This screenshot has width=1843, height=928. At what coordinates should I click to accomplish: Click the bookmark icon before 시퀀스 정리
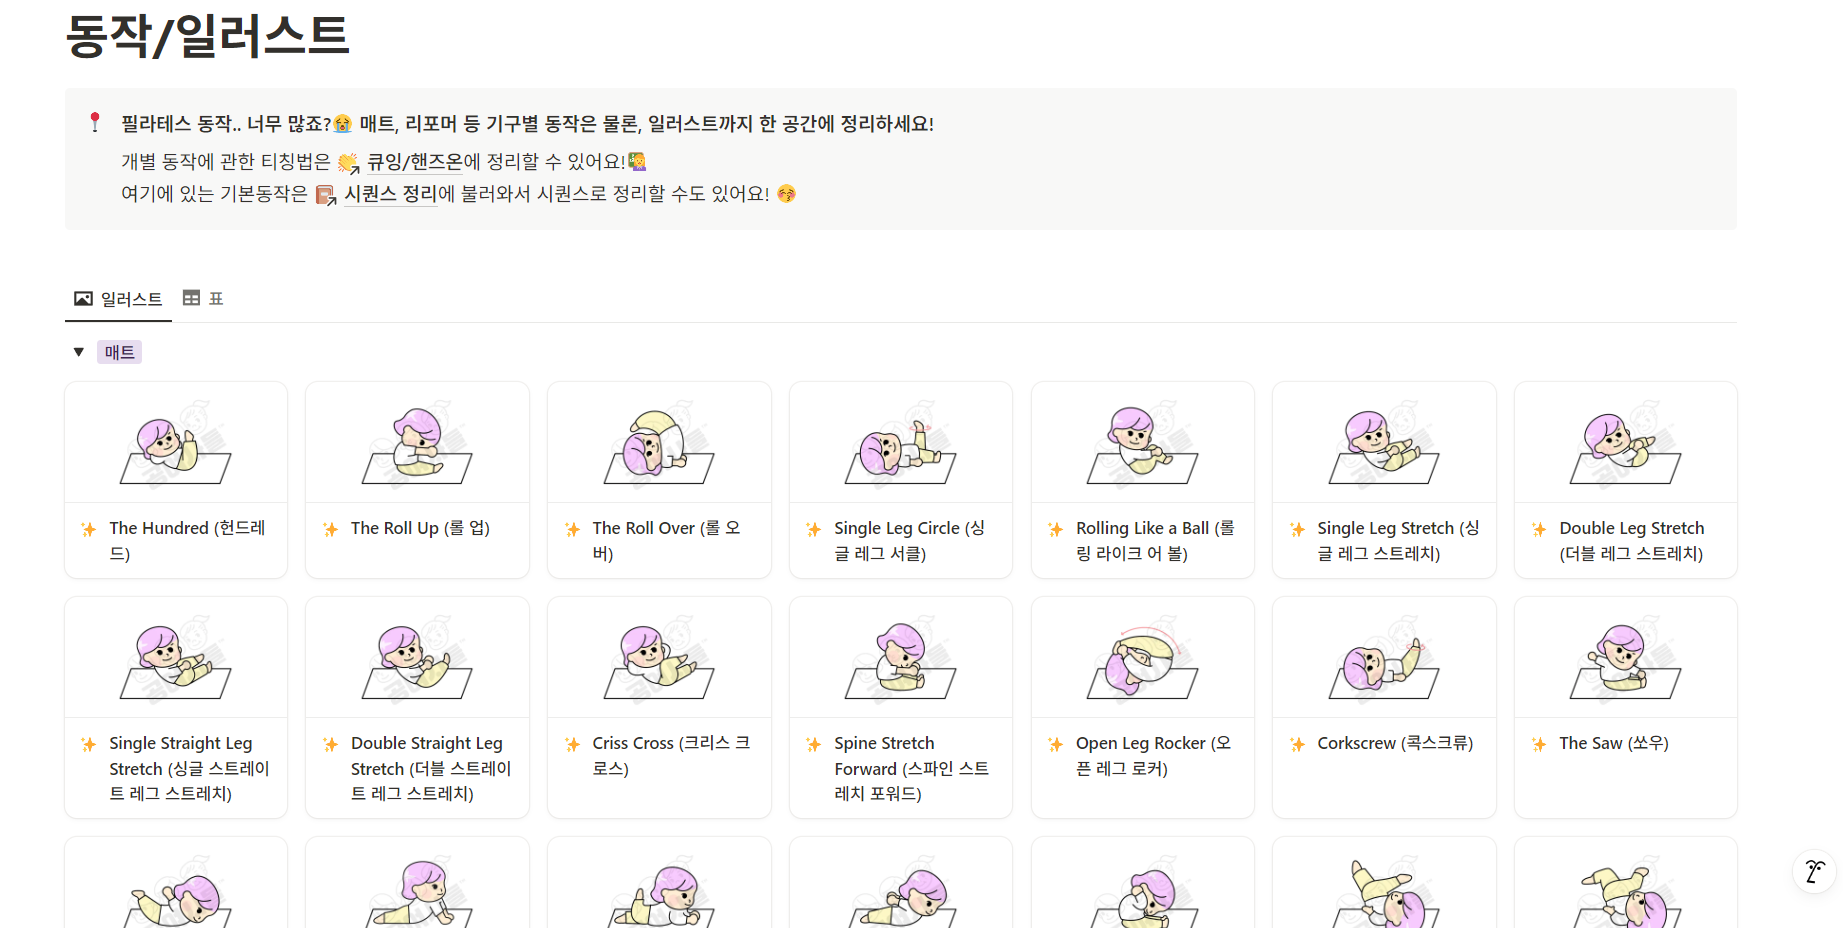[325, 196]
